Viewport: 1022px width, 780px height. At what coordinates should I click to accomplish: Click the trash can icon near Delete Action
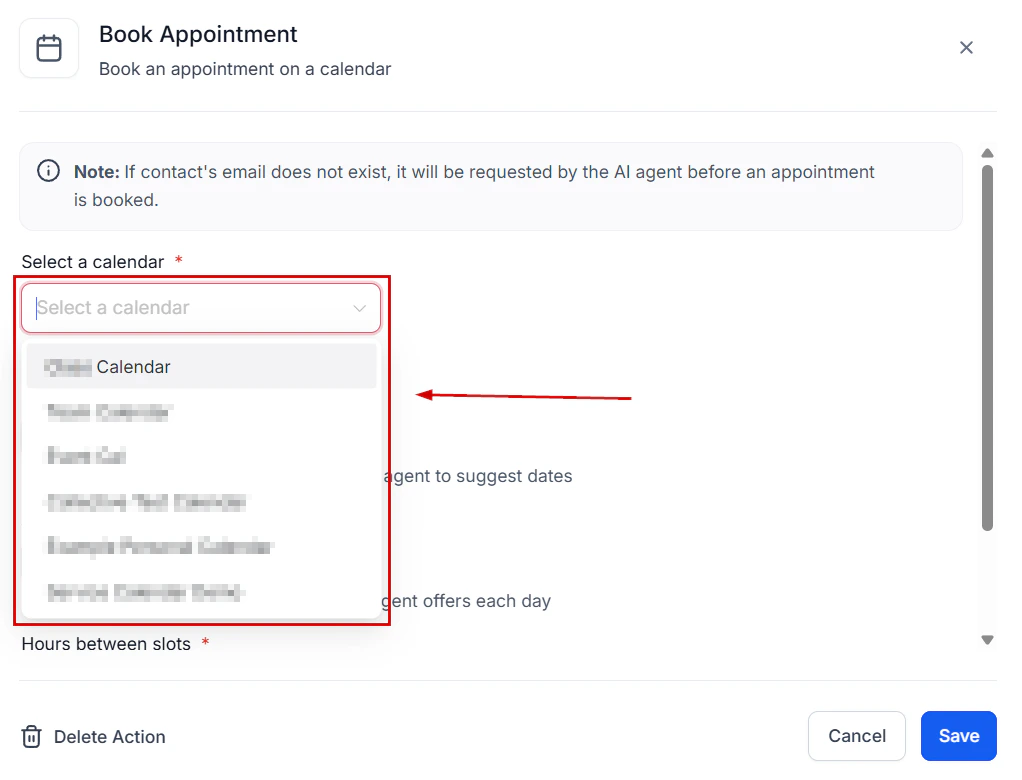(x=31, y=736)
